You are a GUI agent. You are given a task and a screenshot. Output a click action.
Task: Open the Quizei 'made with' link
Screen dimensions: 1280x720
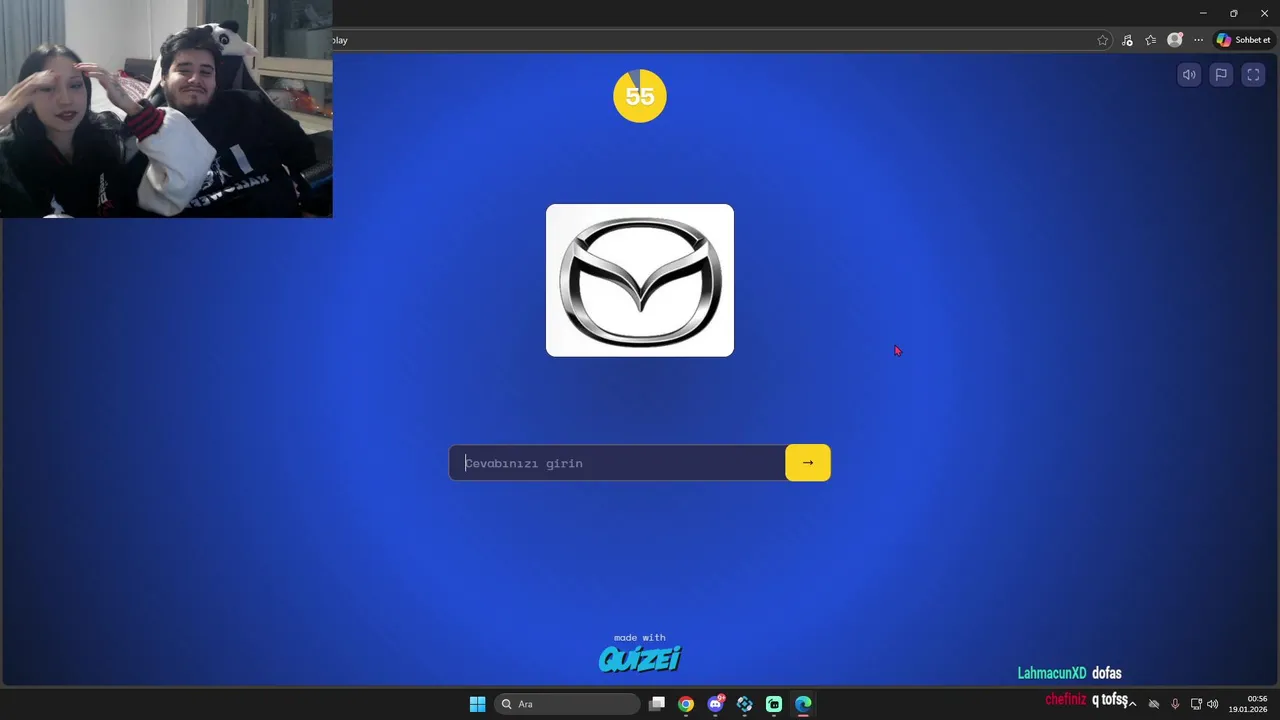tap(640, 653)
